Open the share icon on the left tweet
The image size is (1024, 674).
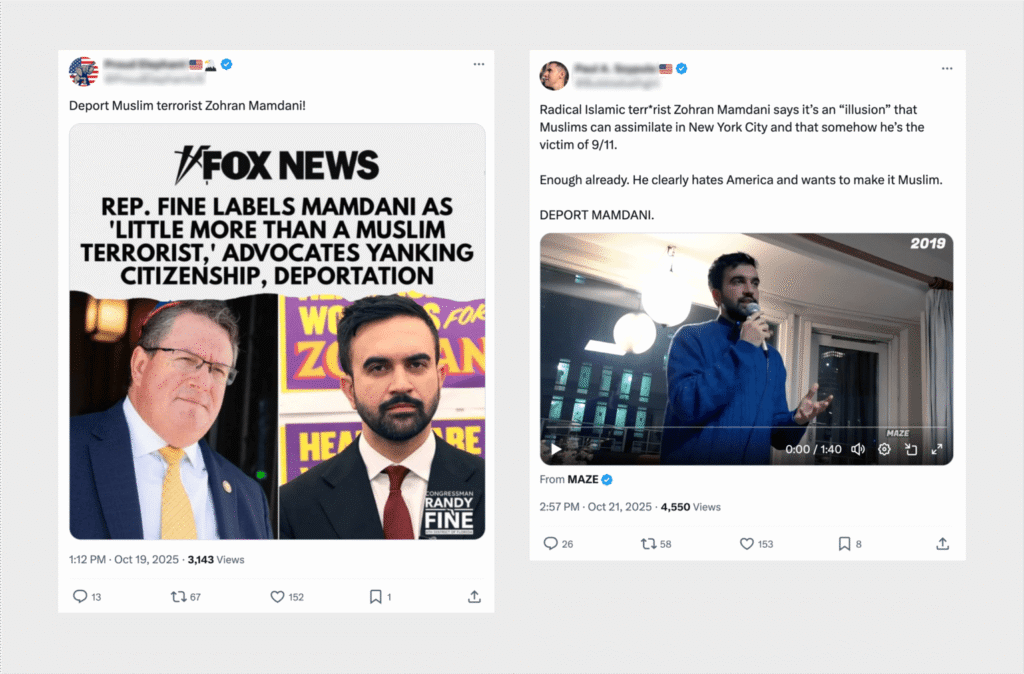click(x=473, y=596)
